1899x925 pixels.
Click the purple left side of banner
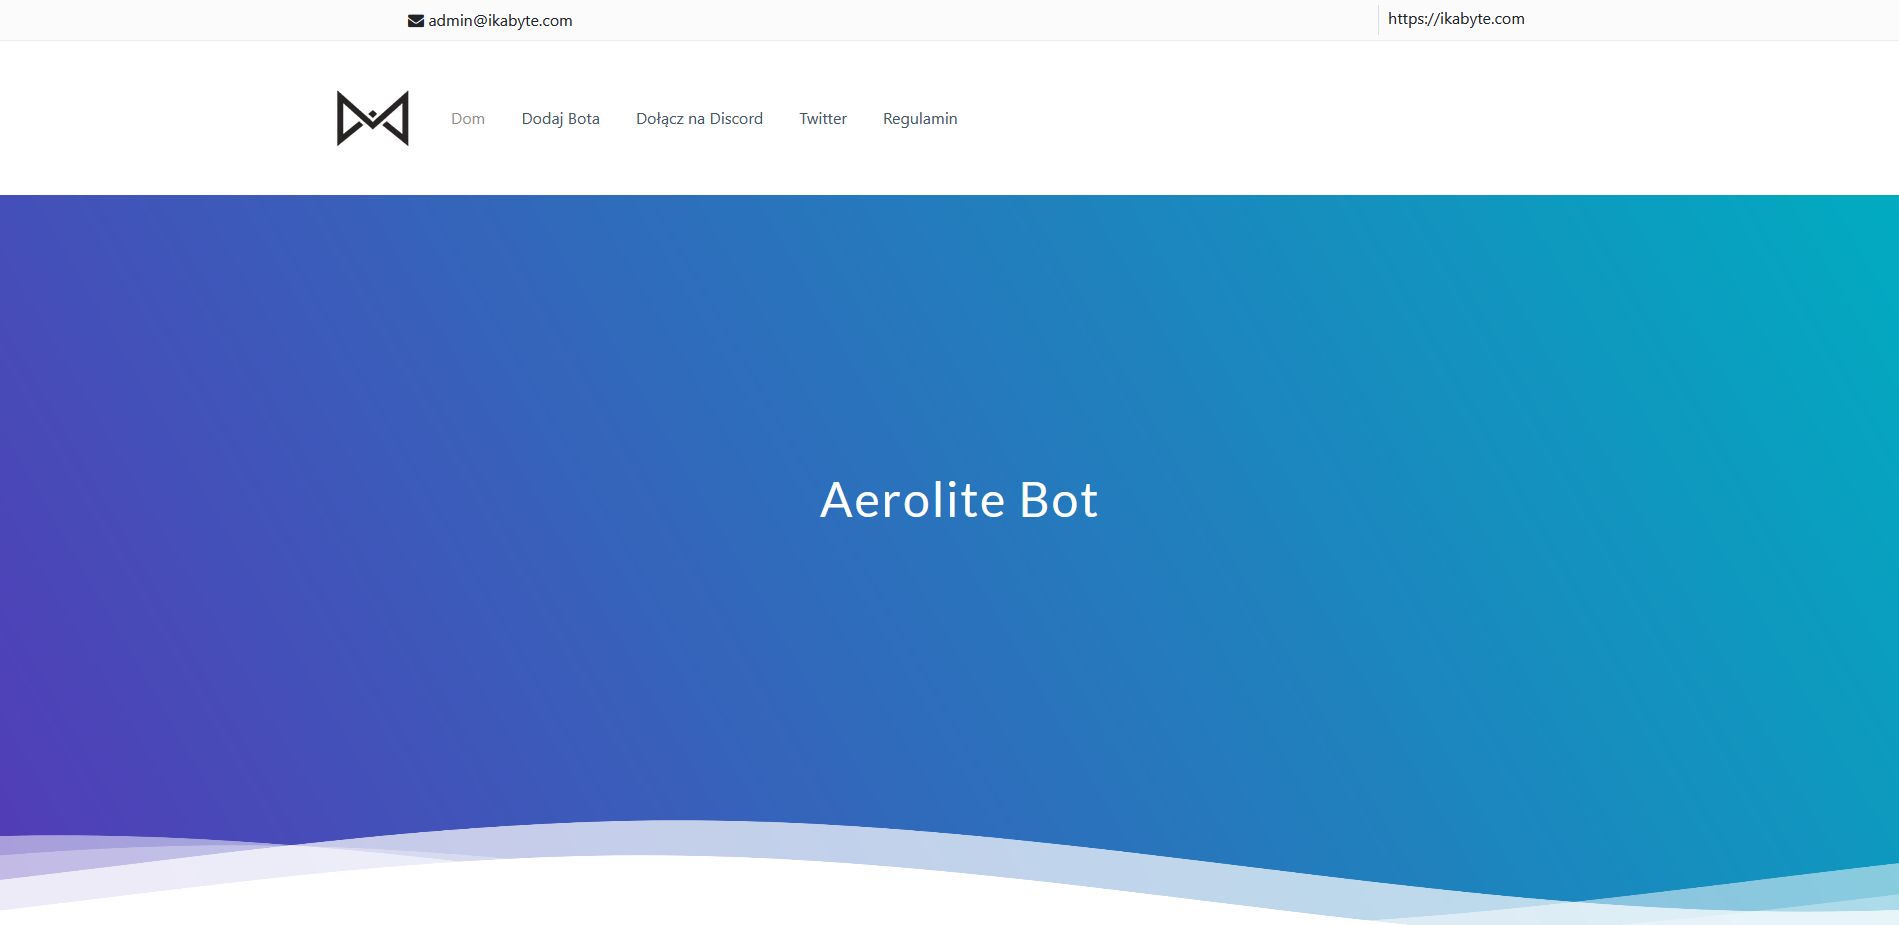coord(150,550)
